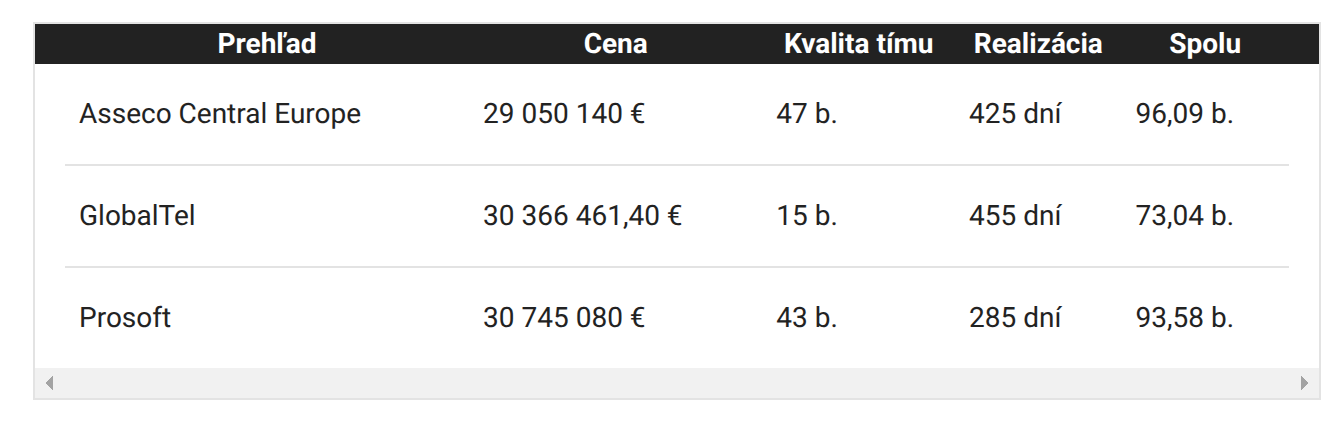This screenshot has height=422, width=1342.
Task: Click the price 30 366 461,40 €
Action: 582,216
